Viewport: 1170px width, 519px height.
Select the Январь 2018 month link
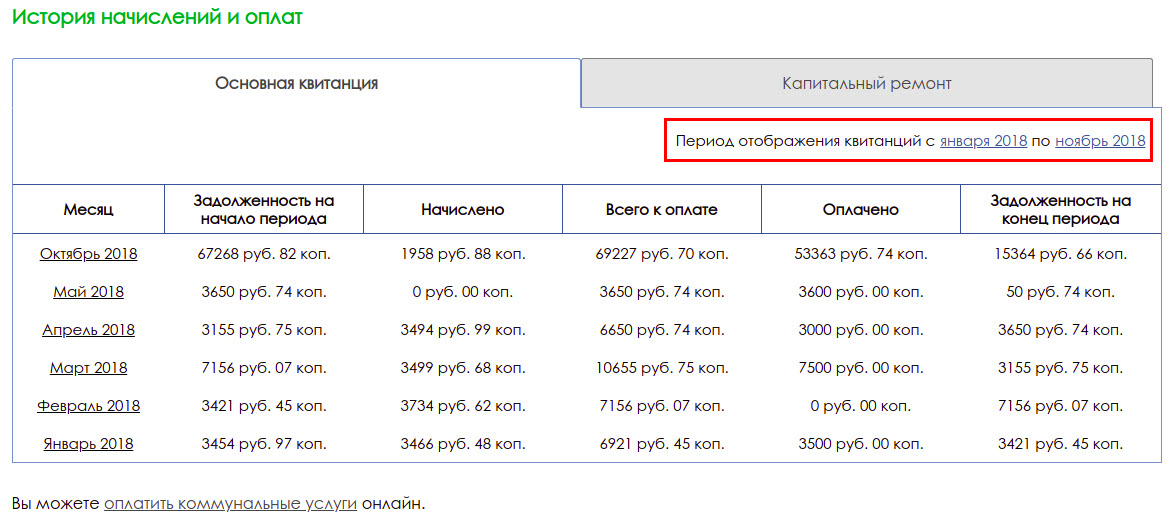click(x=88, y=444)
